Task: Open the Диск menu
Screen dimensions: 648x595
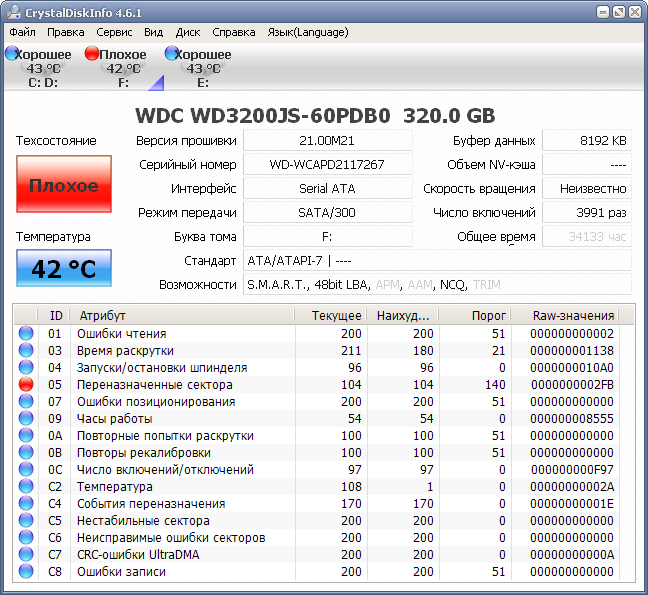Action: point(188,32)
